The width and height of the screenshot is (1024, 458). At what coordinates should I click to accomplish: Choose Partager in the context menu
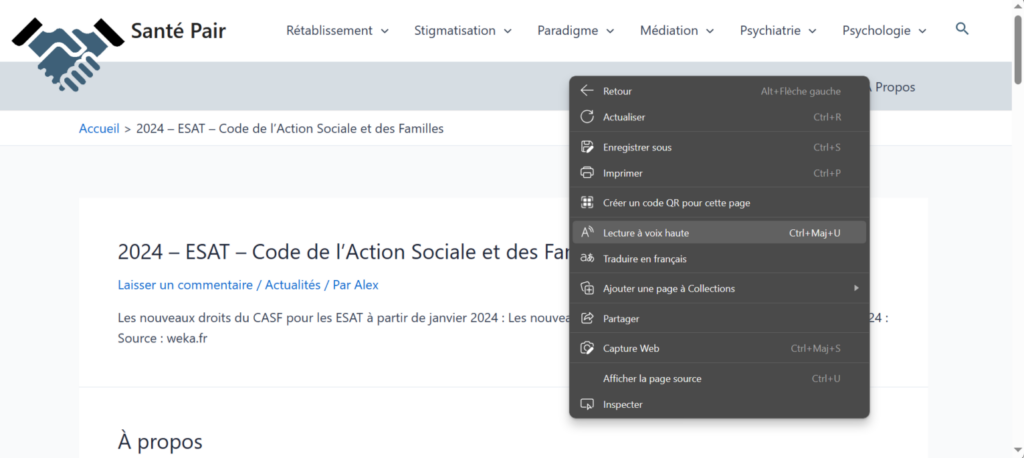point(719,318)
